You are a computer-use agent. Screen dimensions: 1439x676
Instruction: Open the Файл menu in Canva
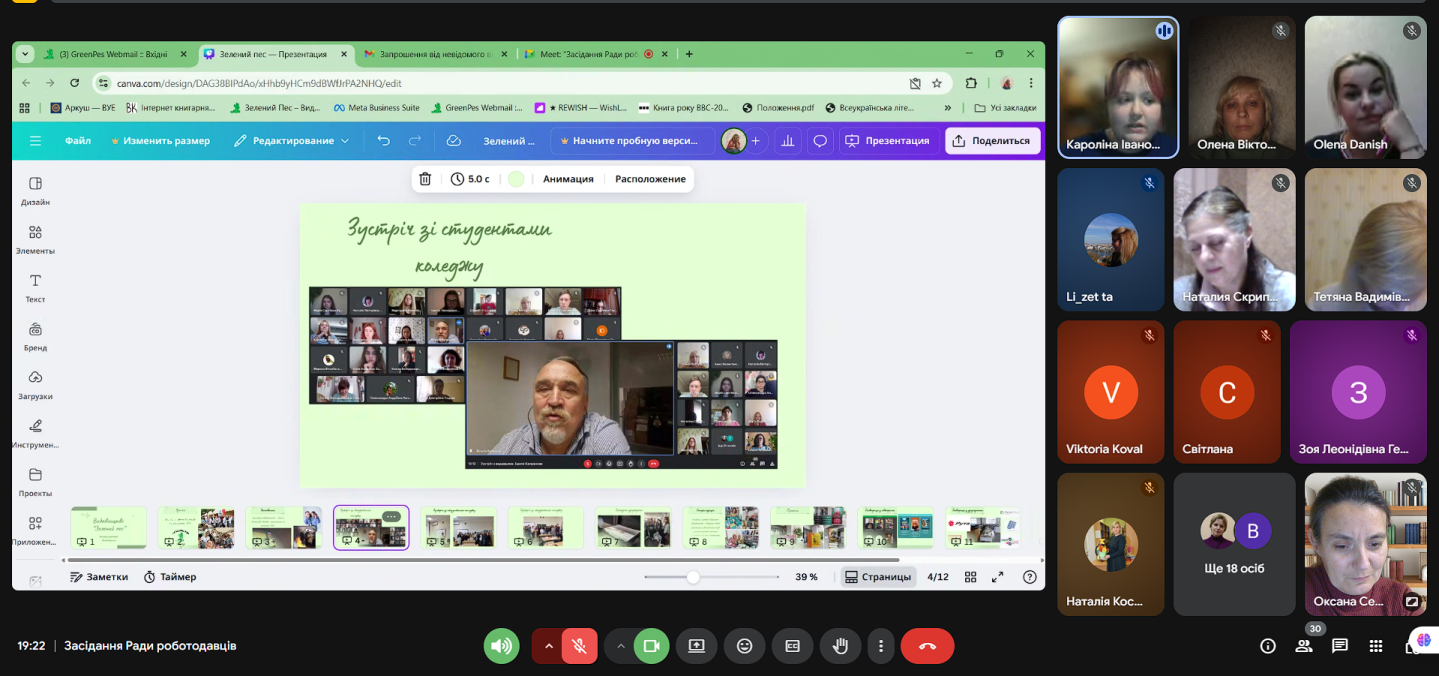78,141
